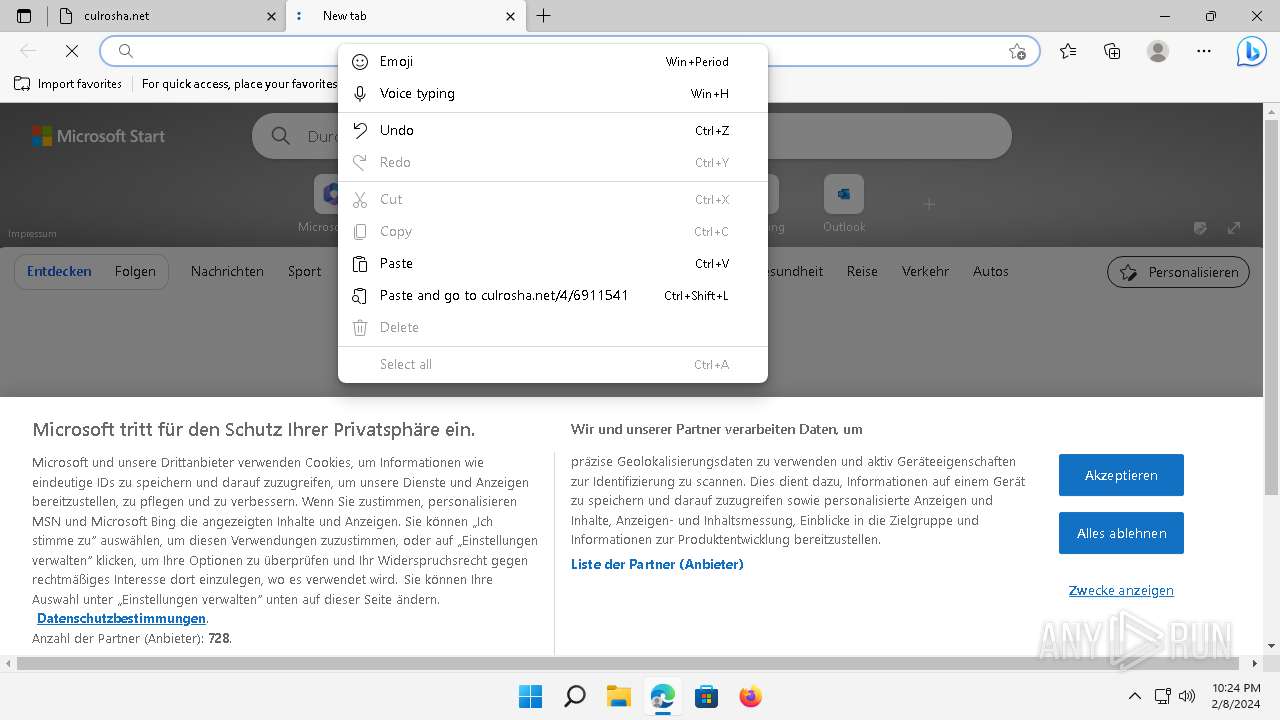Show hidden system tray icons
This screenshot has height=720, width=1280.
1134,696
